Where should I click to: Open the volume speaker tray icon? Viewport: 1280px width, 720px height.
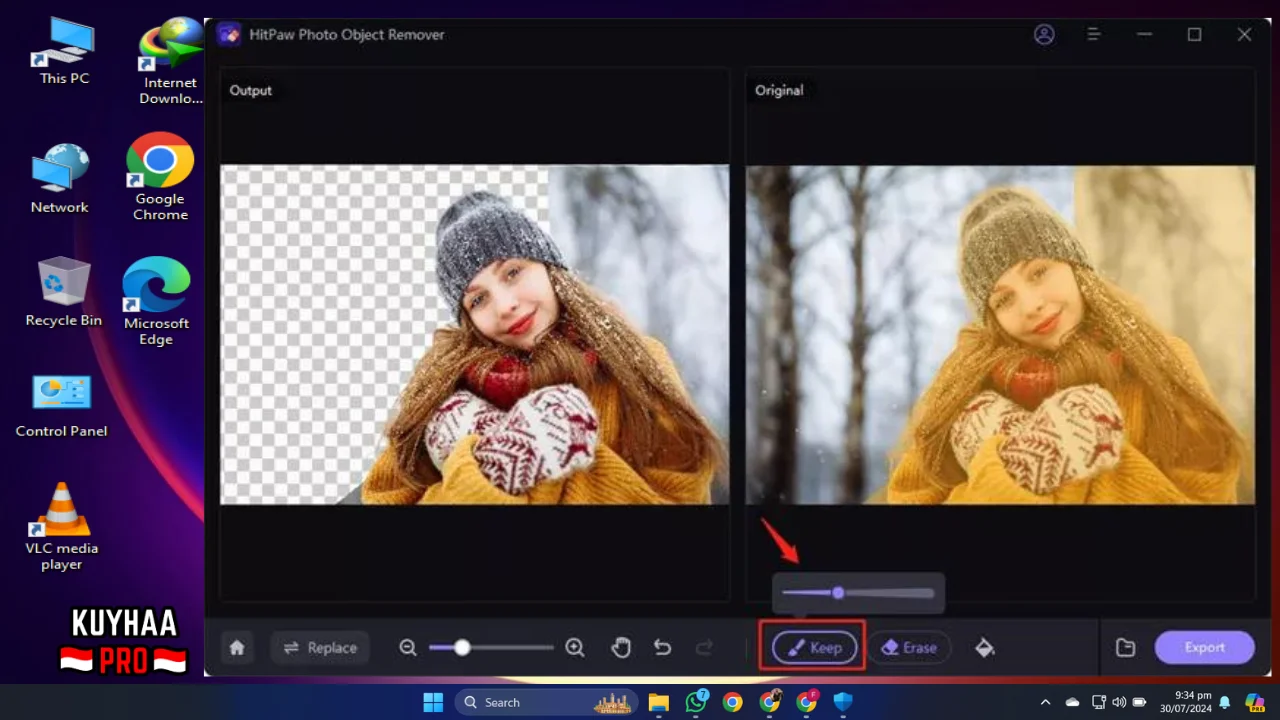click(1118, 702)
